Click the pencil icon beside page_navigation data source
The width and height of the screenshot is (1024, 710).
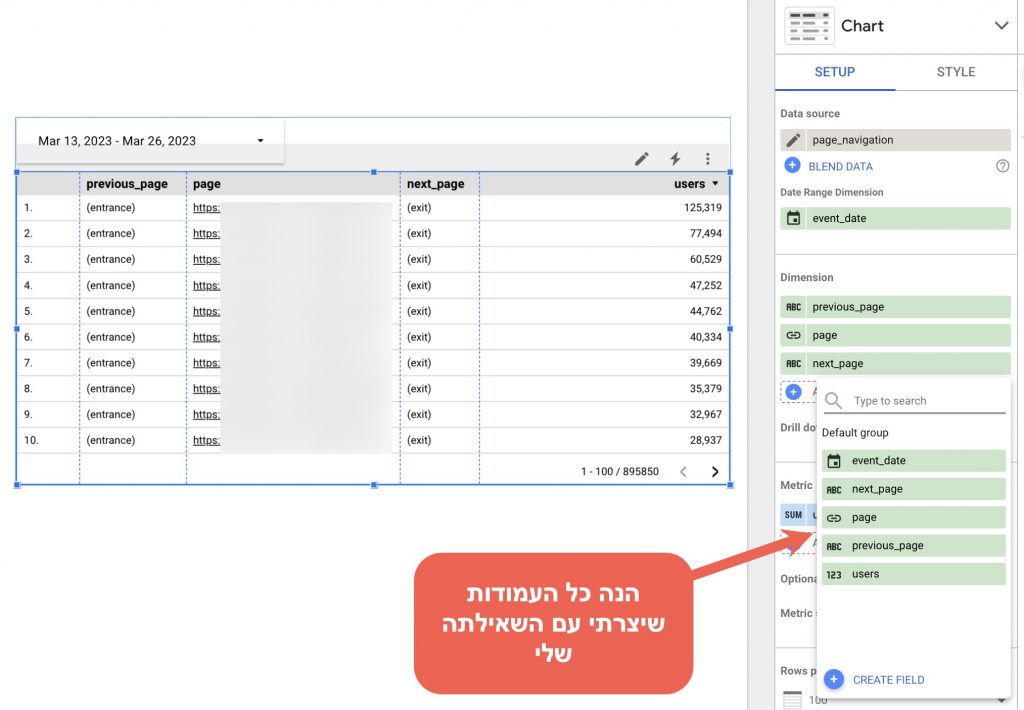[793, 140]
